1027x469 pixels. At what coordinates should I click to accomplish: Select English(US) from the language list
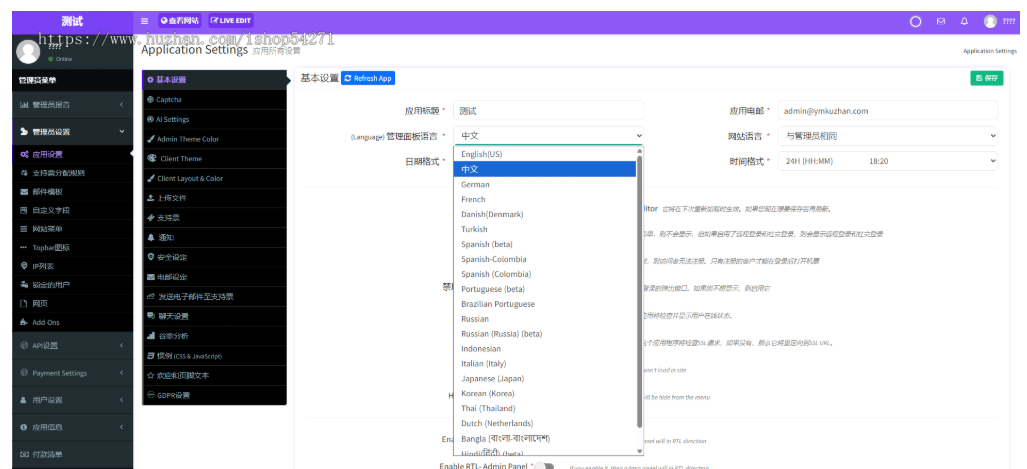545,154
